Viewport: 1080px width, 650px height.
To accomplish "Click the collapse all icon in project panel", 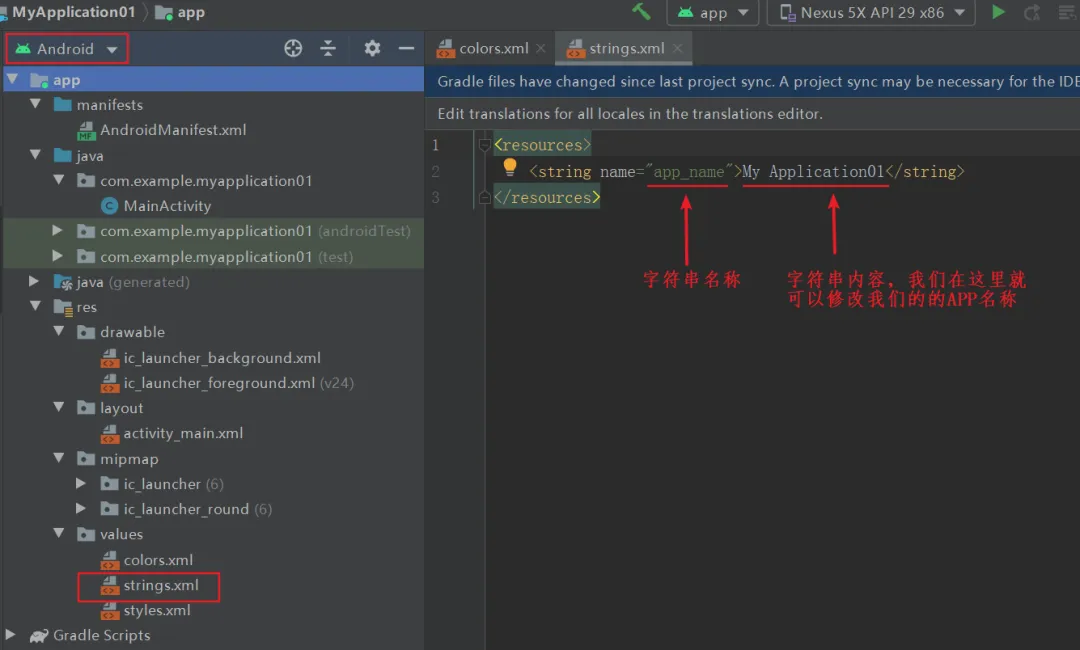I will coord(328,48).
